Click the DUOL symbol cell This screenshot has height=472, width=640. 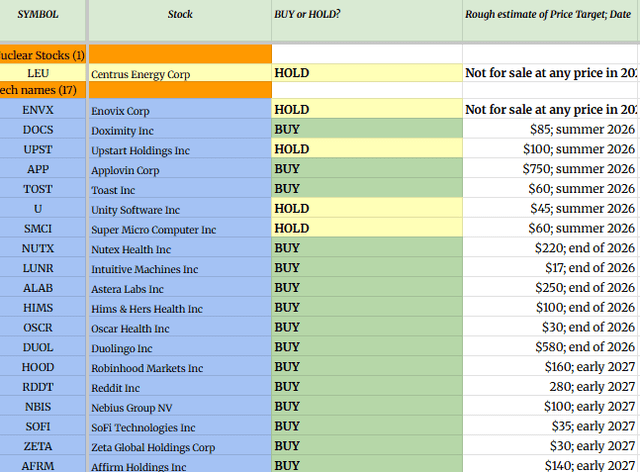pos(42,347)
